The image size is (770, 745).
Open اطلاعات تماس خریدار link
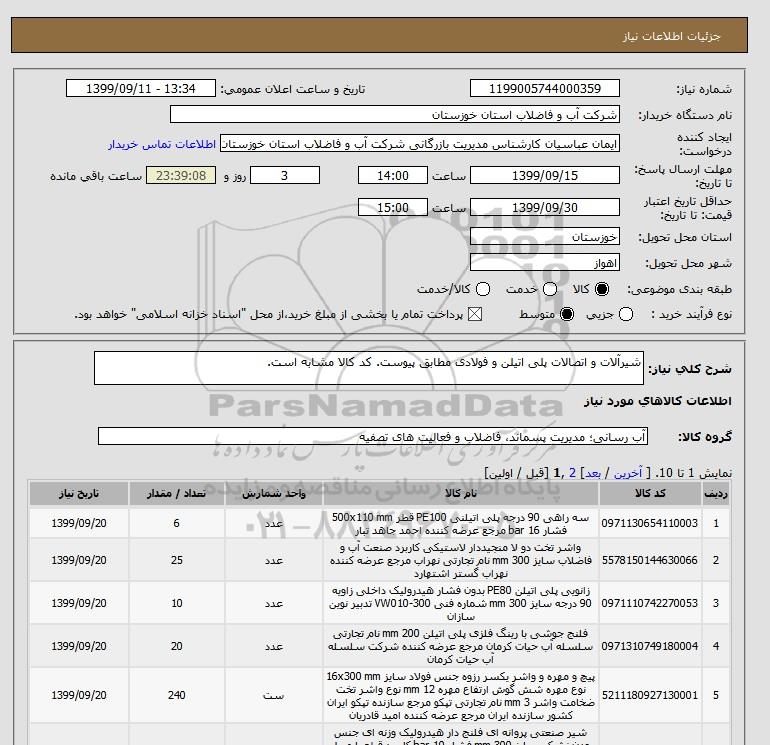162,144
